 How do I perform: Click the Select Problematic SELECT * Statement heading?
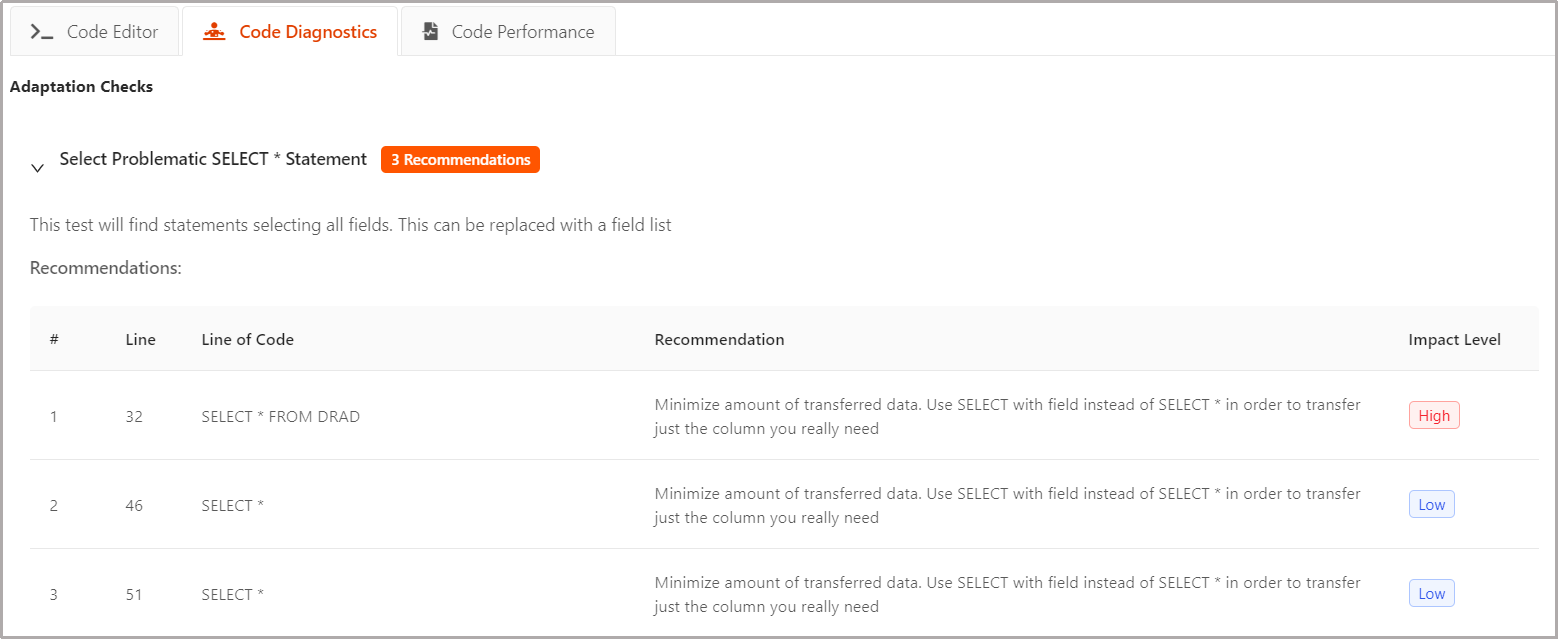point(213,159)
